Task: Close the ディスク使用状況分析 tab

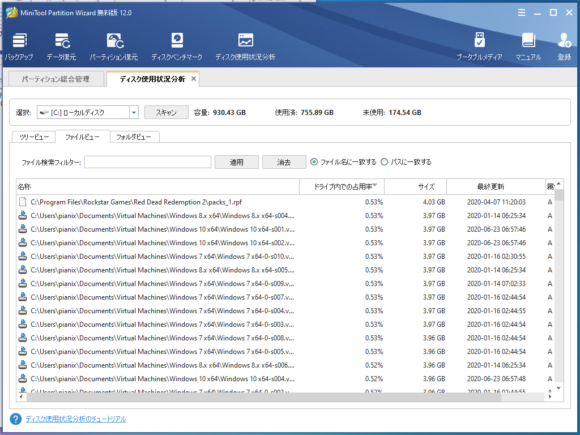Action: (193, 79)
